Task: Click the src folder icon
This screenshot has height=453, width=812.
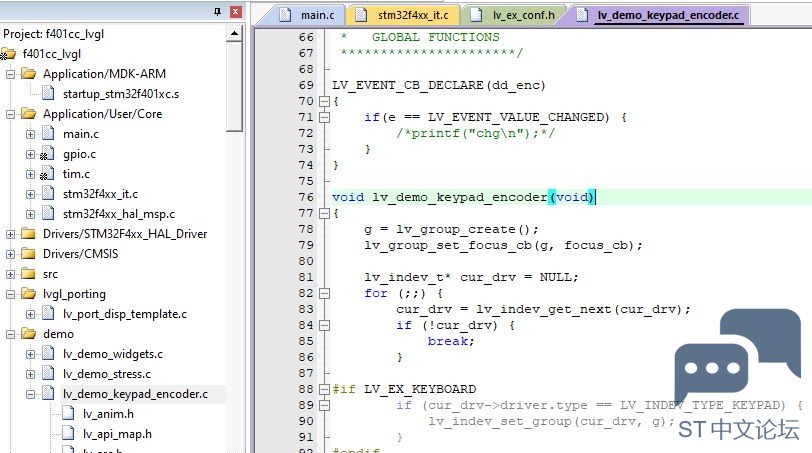Action: [28, 273]
